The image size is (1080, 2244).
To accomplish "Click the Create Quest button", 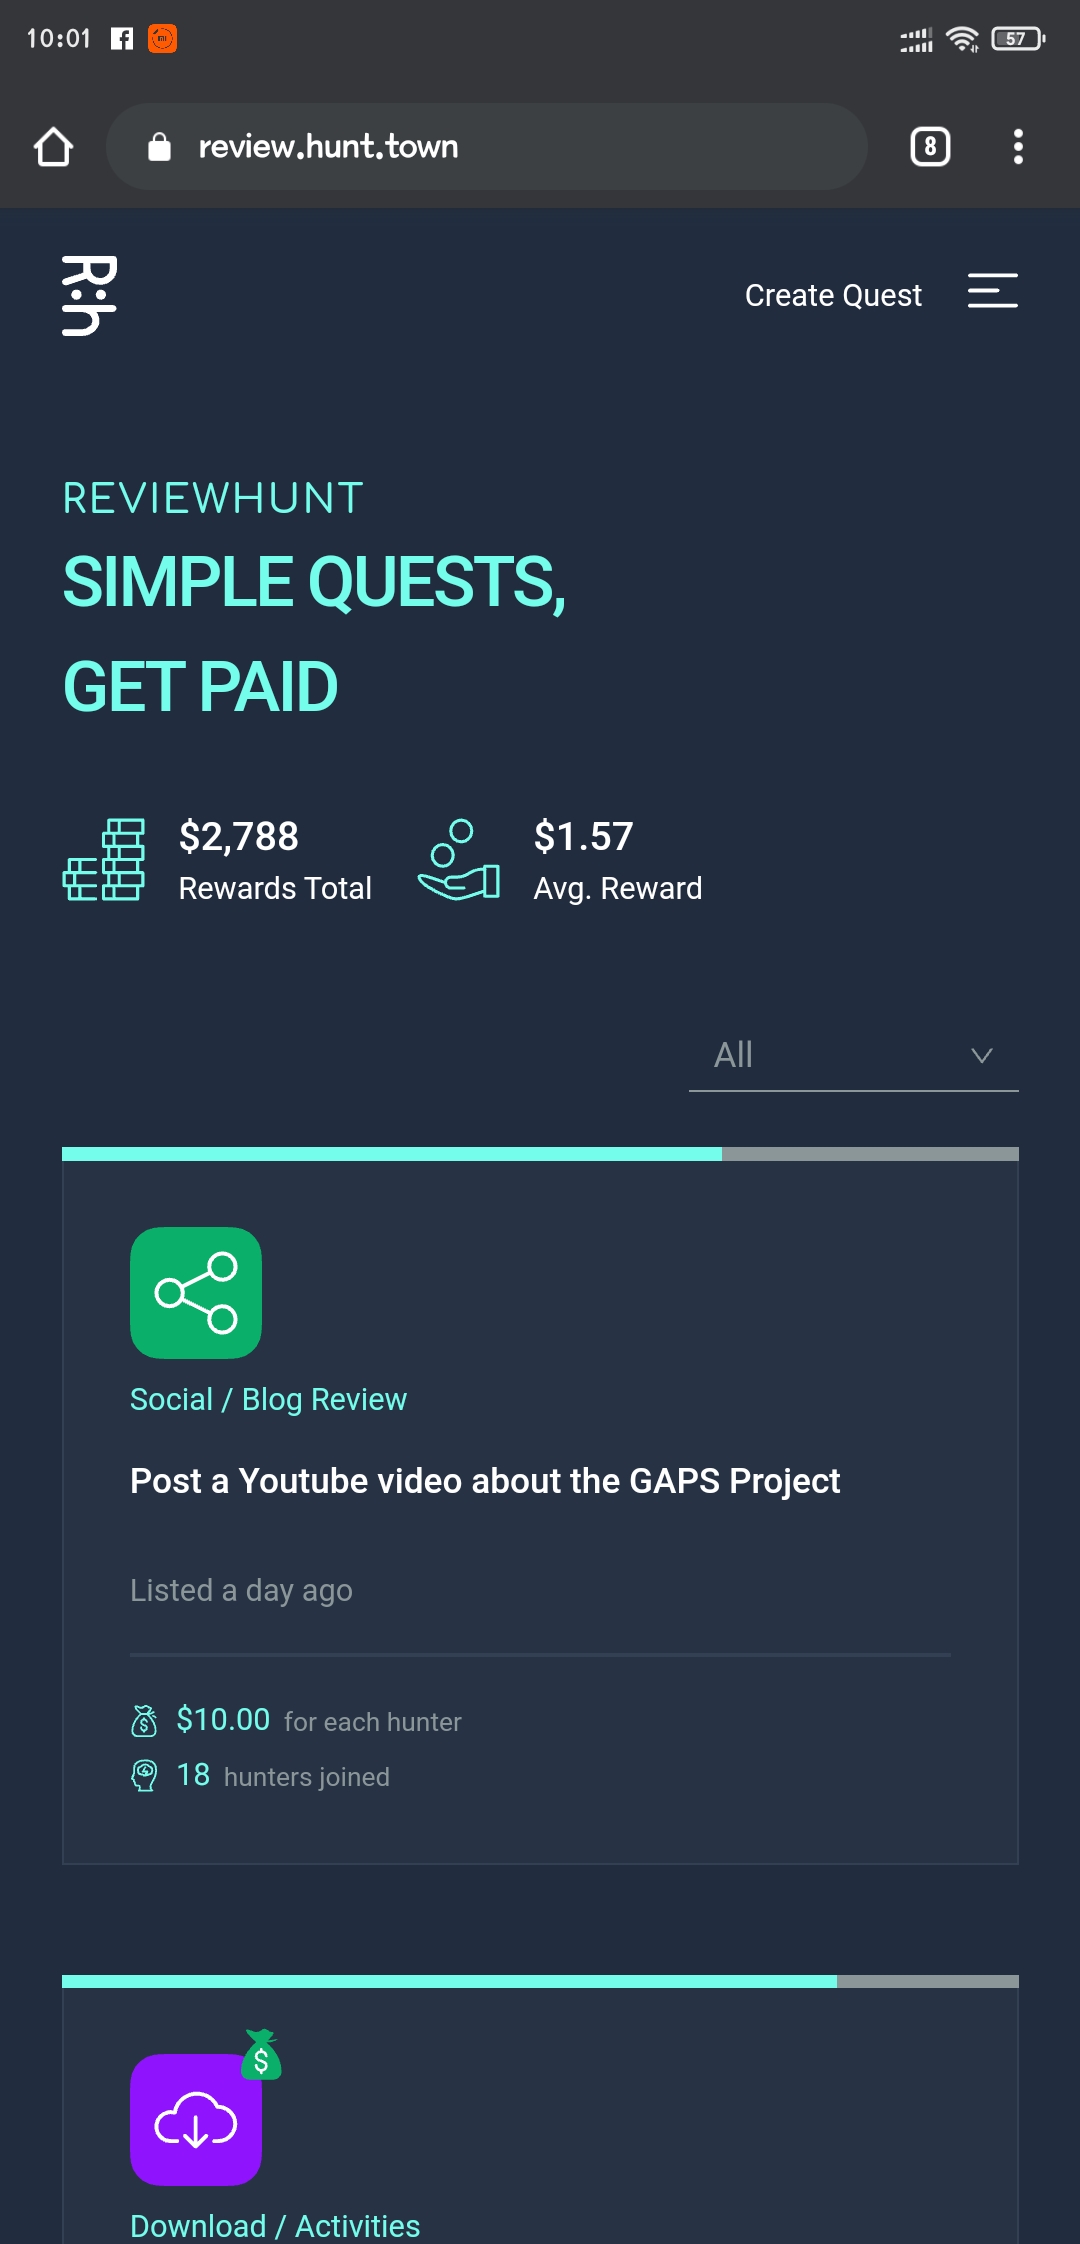I will (x=832, y=294).
